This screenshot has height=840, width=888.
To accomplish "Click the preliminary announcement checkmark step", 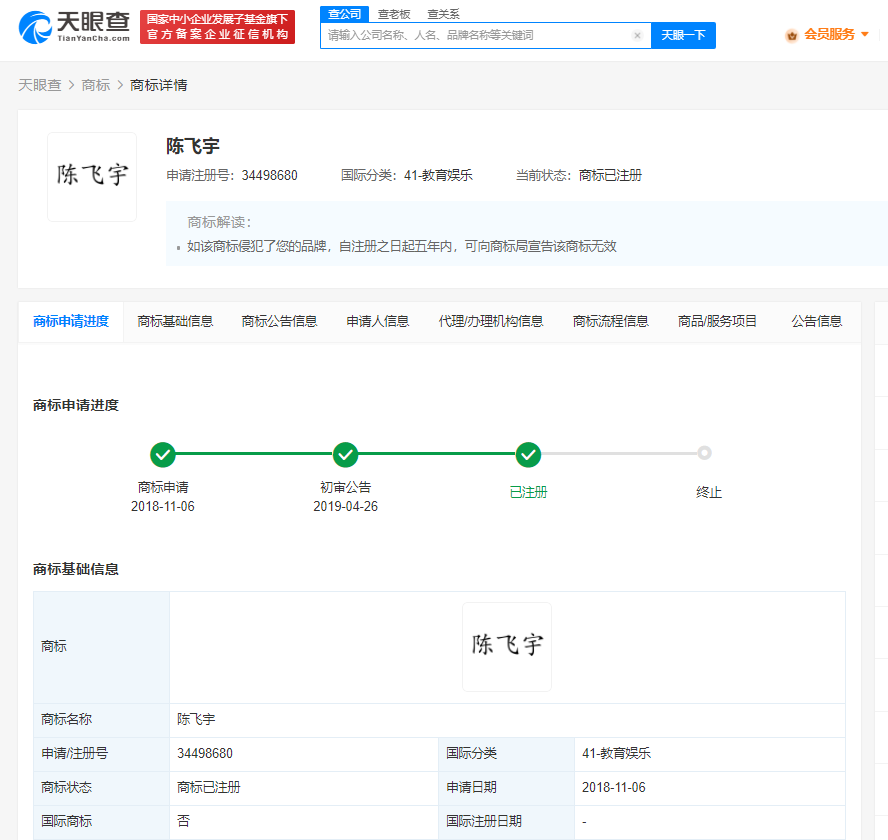I will tap(345, 455).
